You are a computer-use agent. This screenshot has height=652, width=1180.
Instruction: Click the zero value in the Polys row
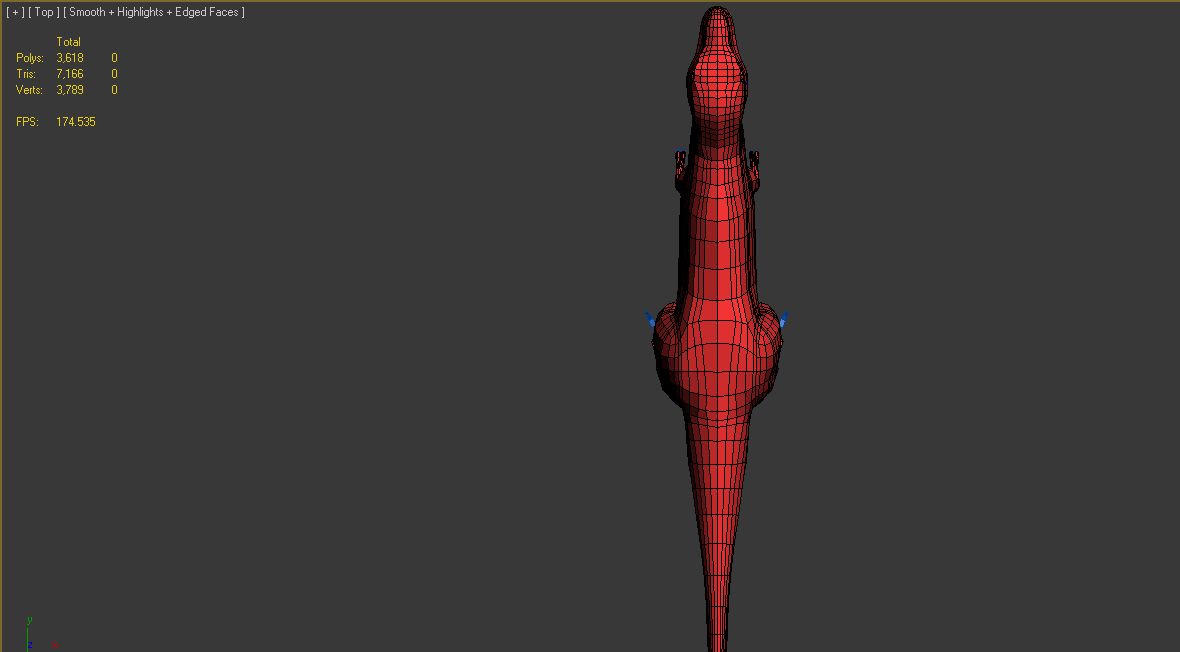pyautogui.click(x=114, y=58)
